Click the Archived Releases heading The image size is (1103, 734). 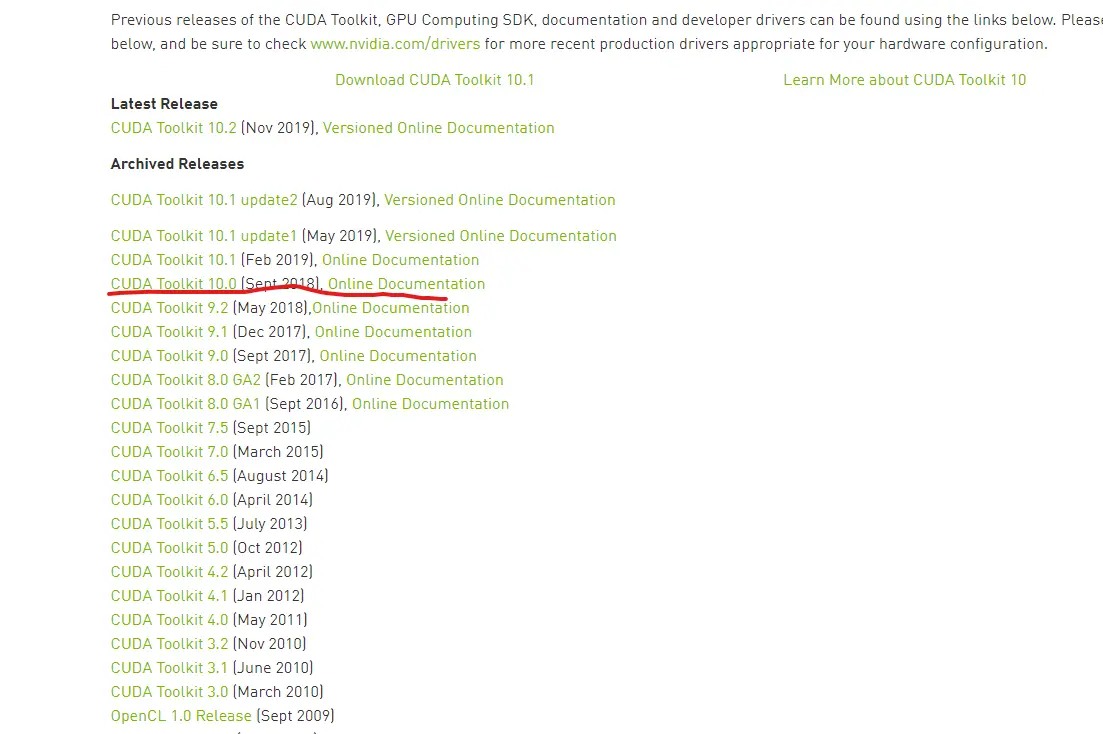pos(177,163)
